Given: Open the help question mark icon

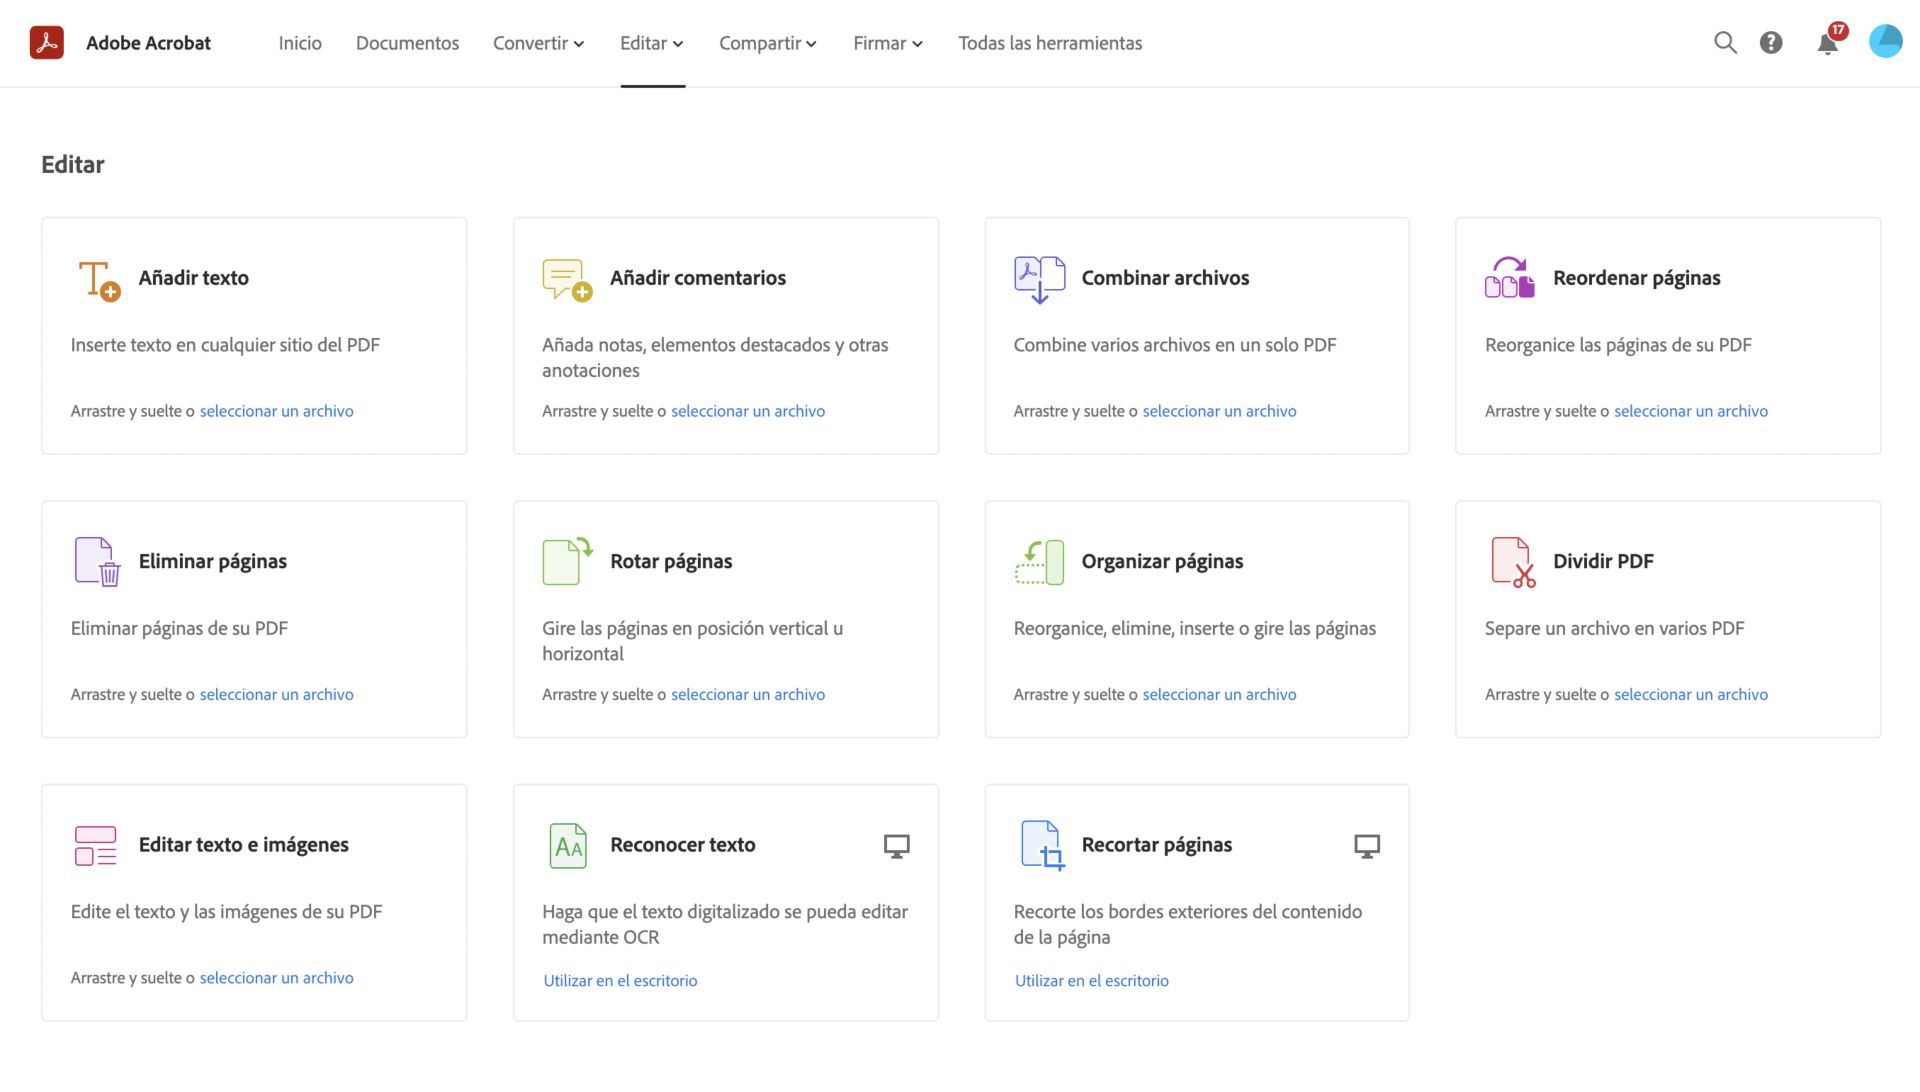Looking at the screenshot, I should tap(1771, 43).
